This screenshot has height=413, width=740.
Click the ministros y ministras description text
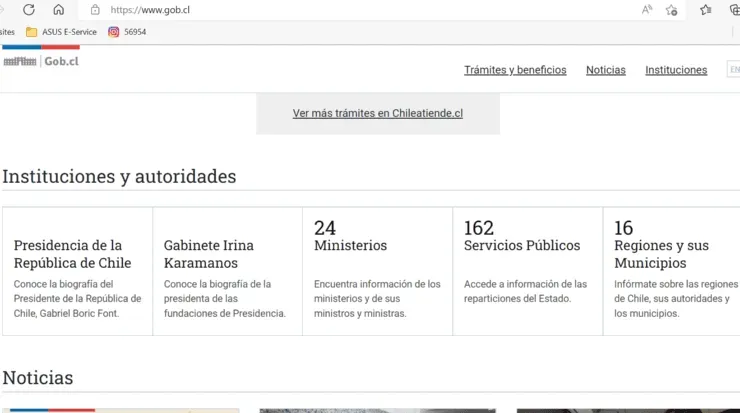click(377, 299)
